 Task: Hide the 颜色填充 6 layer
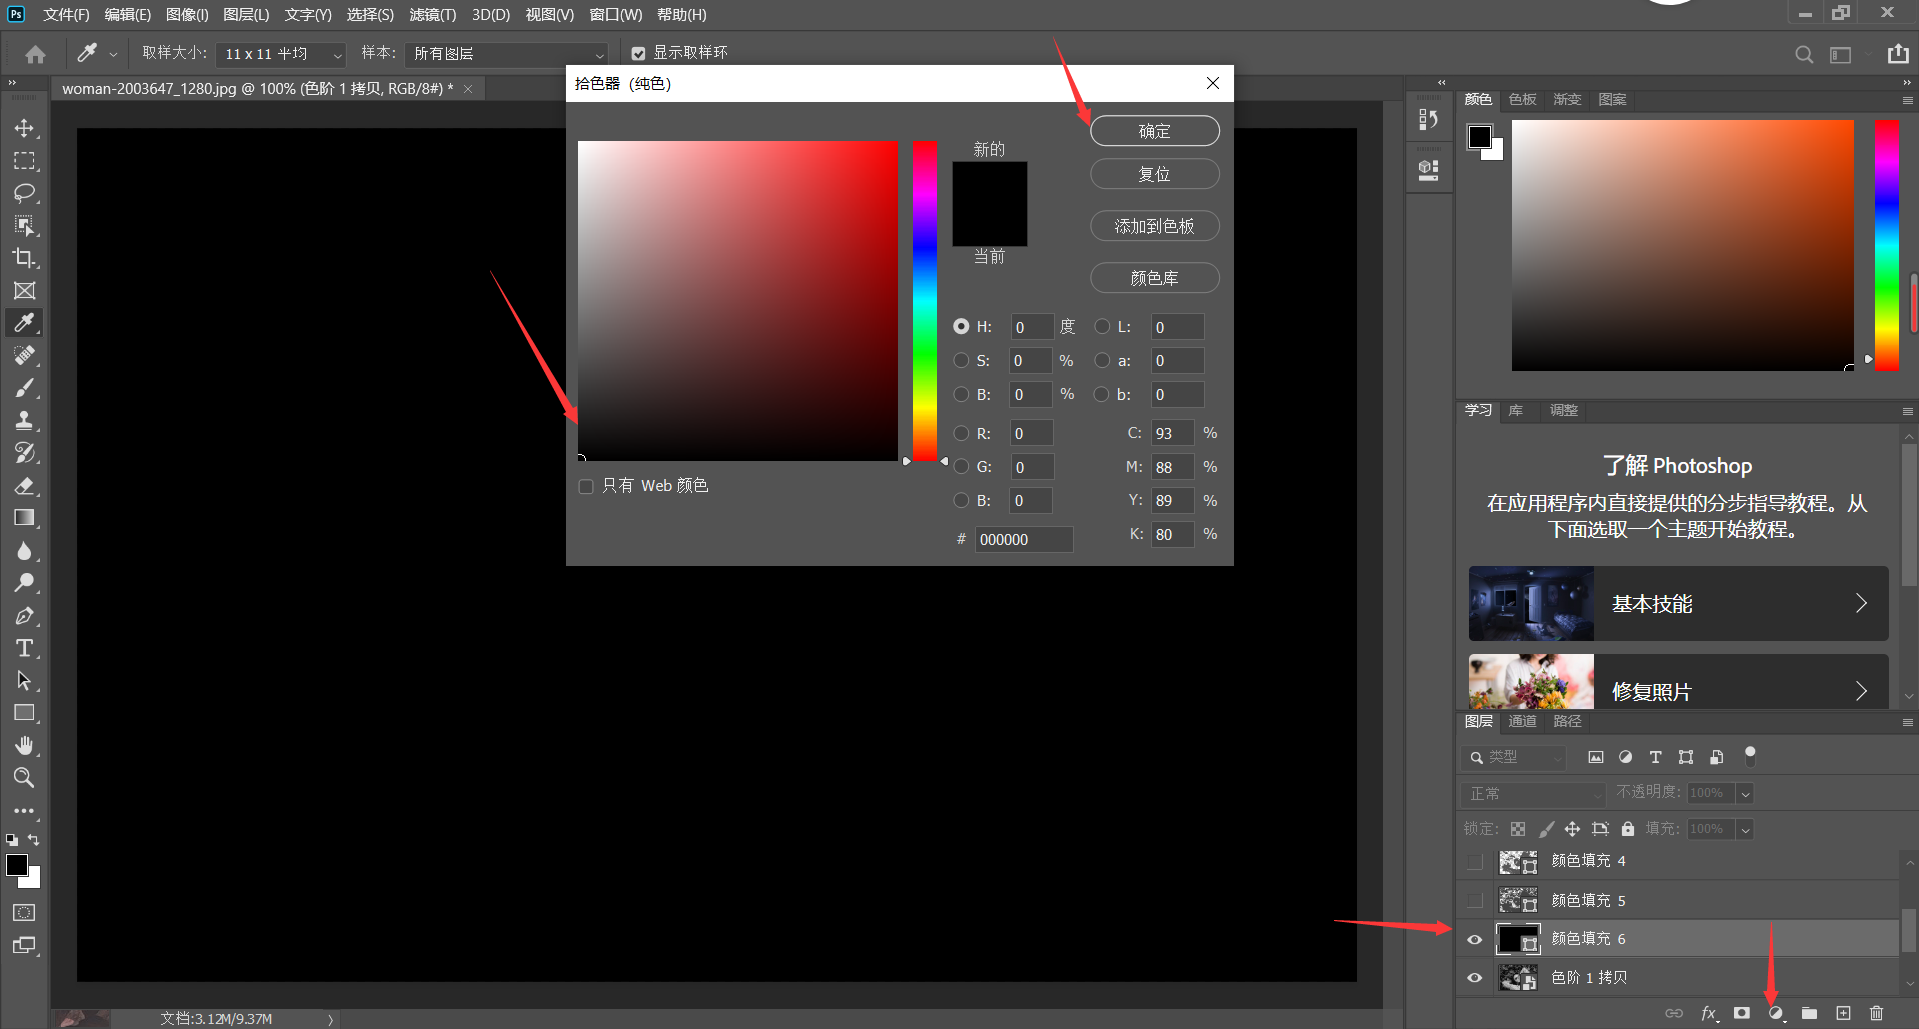(1474, 939)
